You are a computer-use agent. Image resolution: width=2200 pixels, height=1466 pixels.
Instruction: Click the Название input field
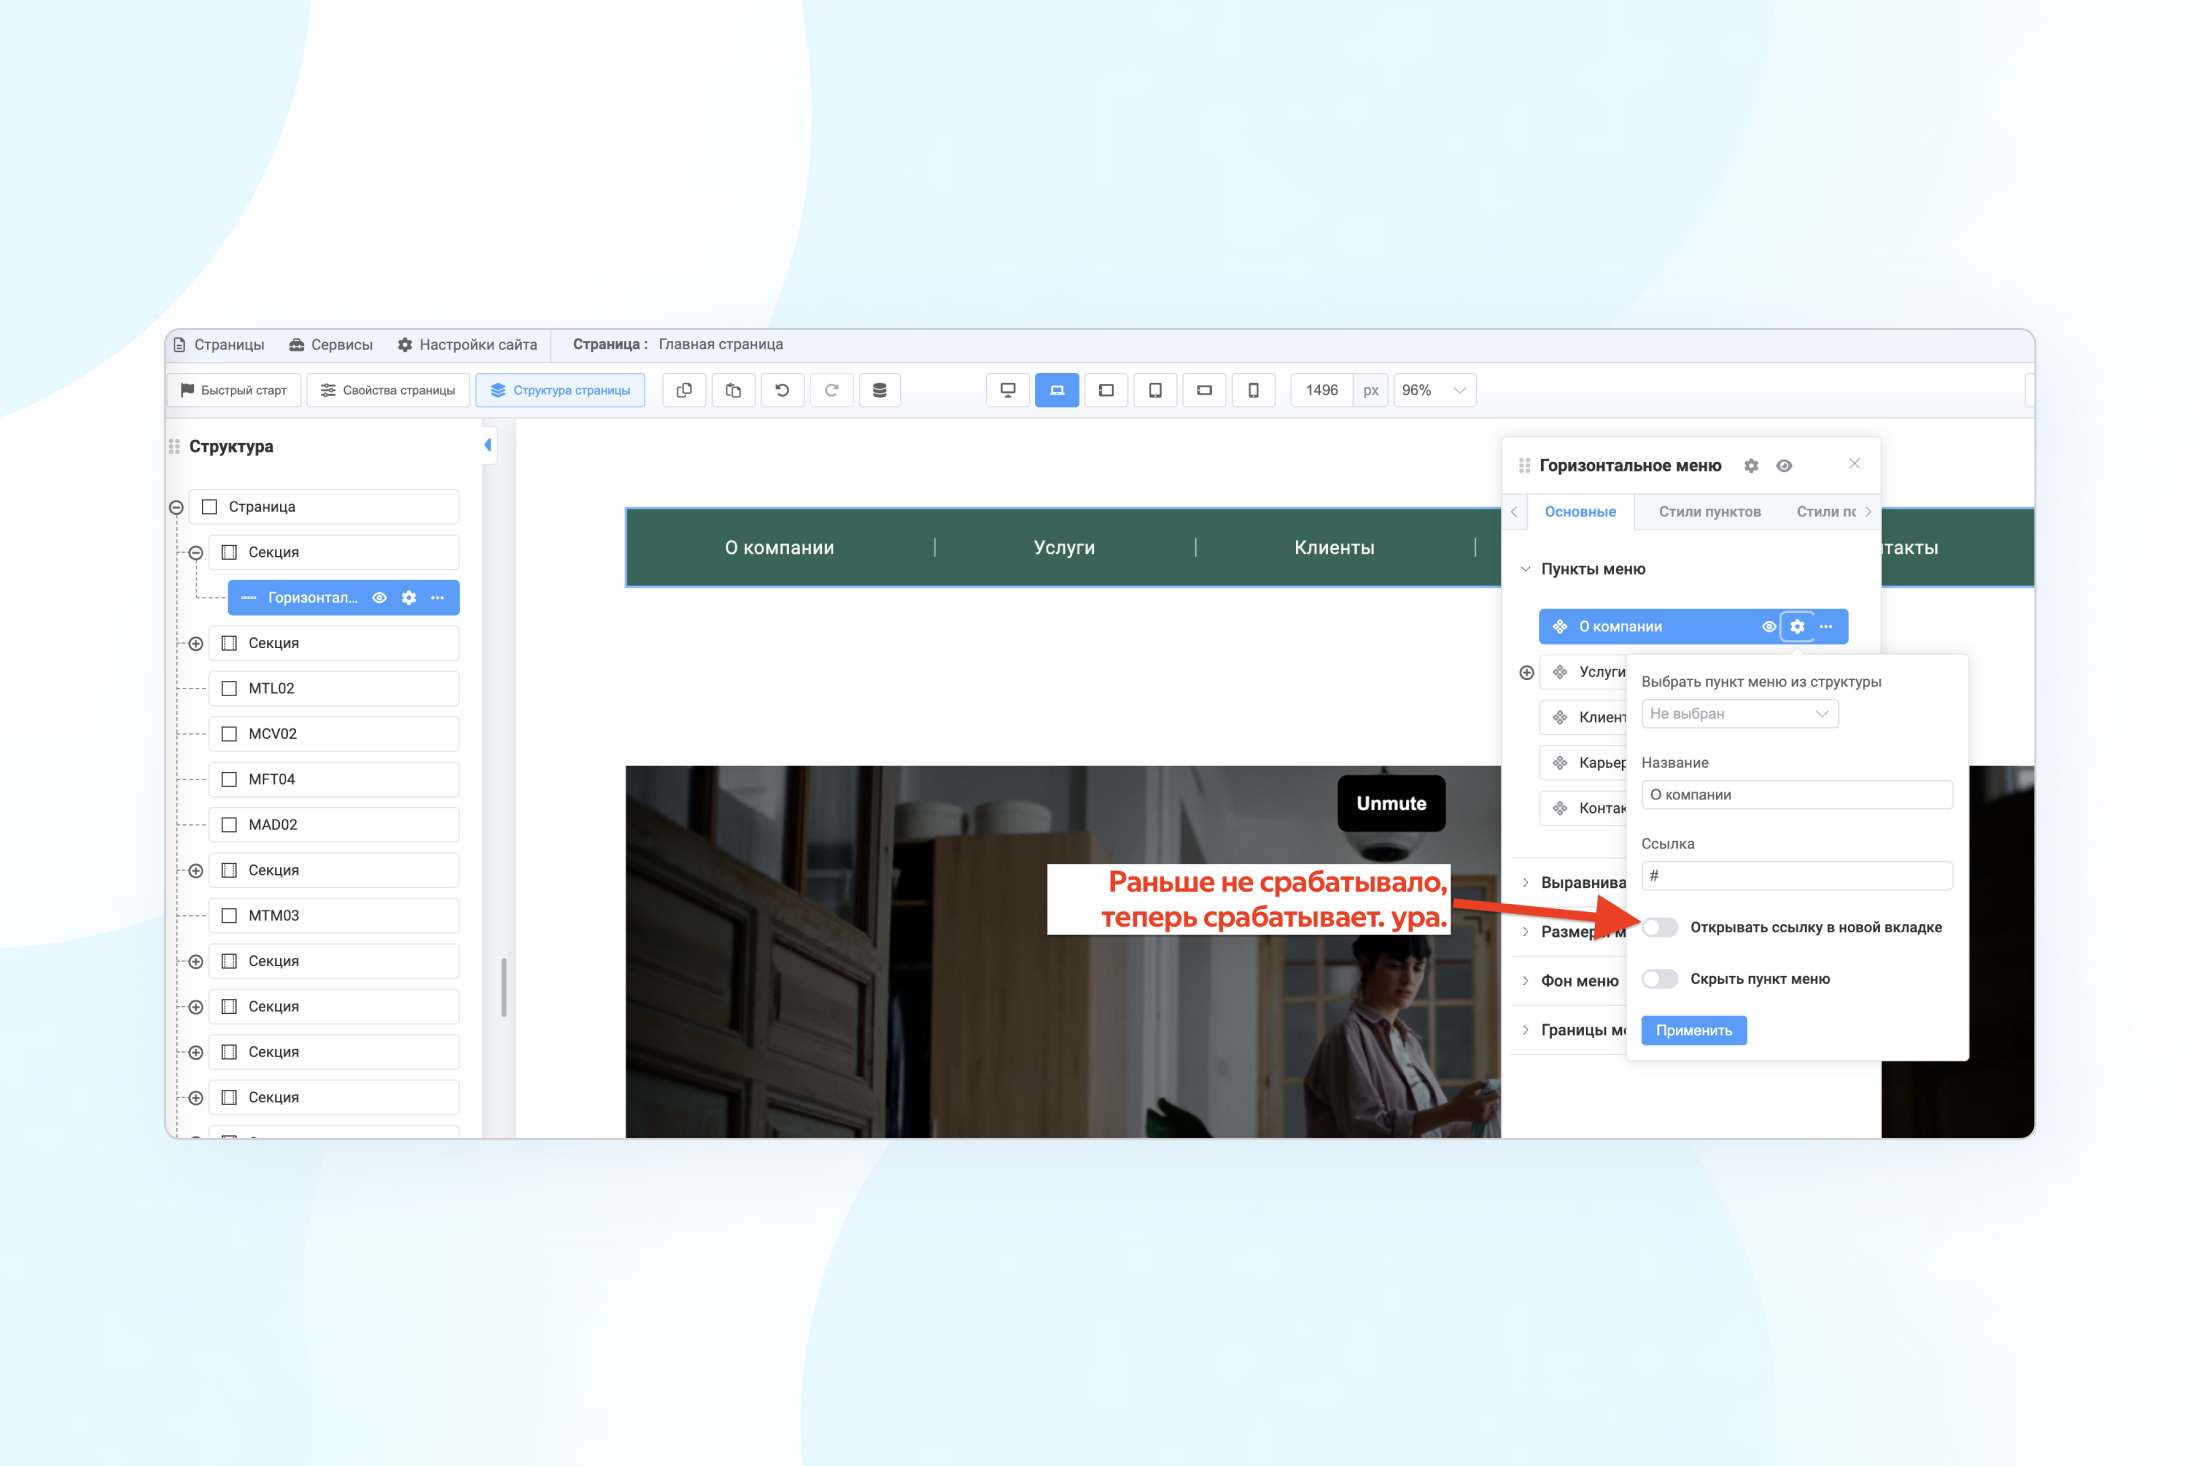(x=1797, y=795)
